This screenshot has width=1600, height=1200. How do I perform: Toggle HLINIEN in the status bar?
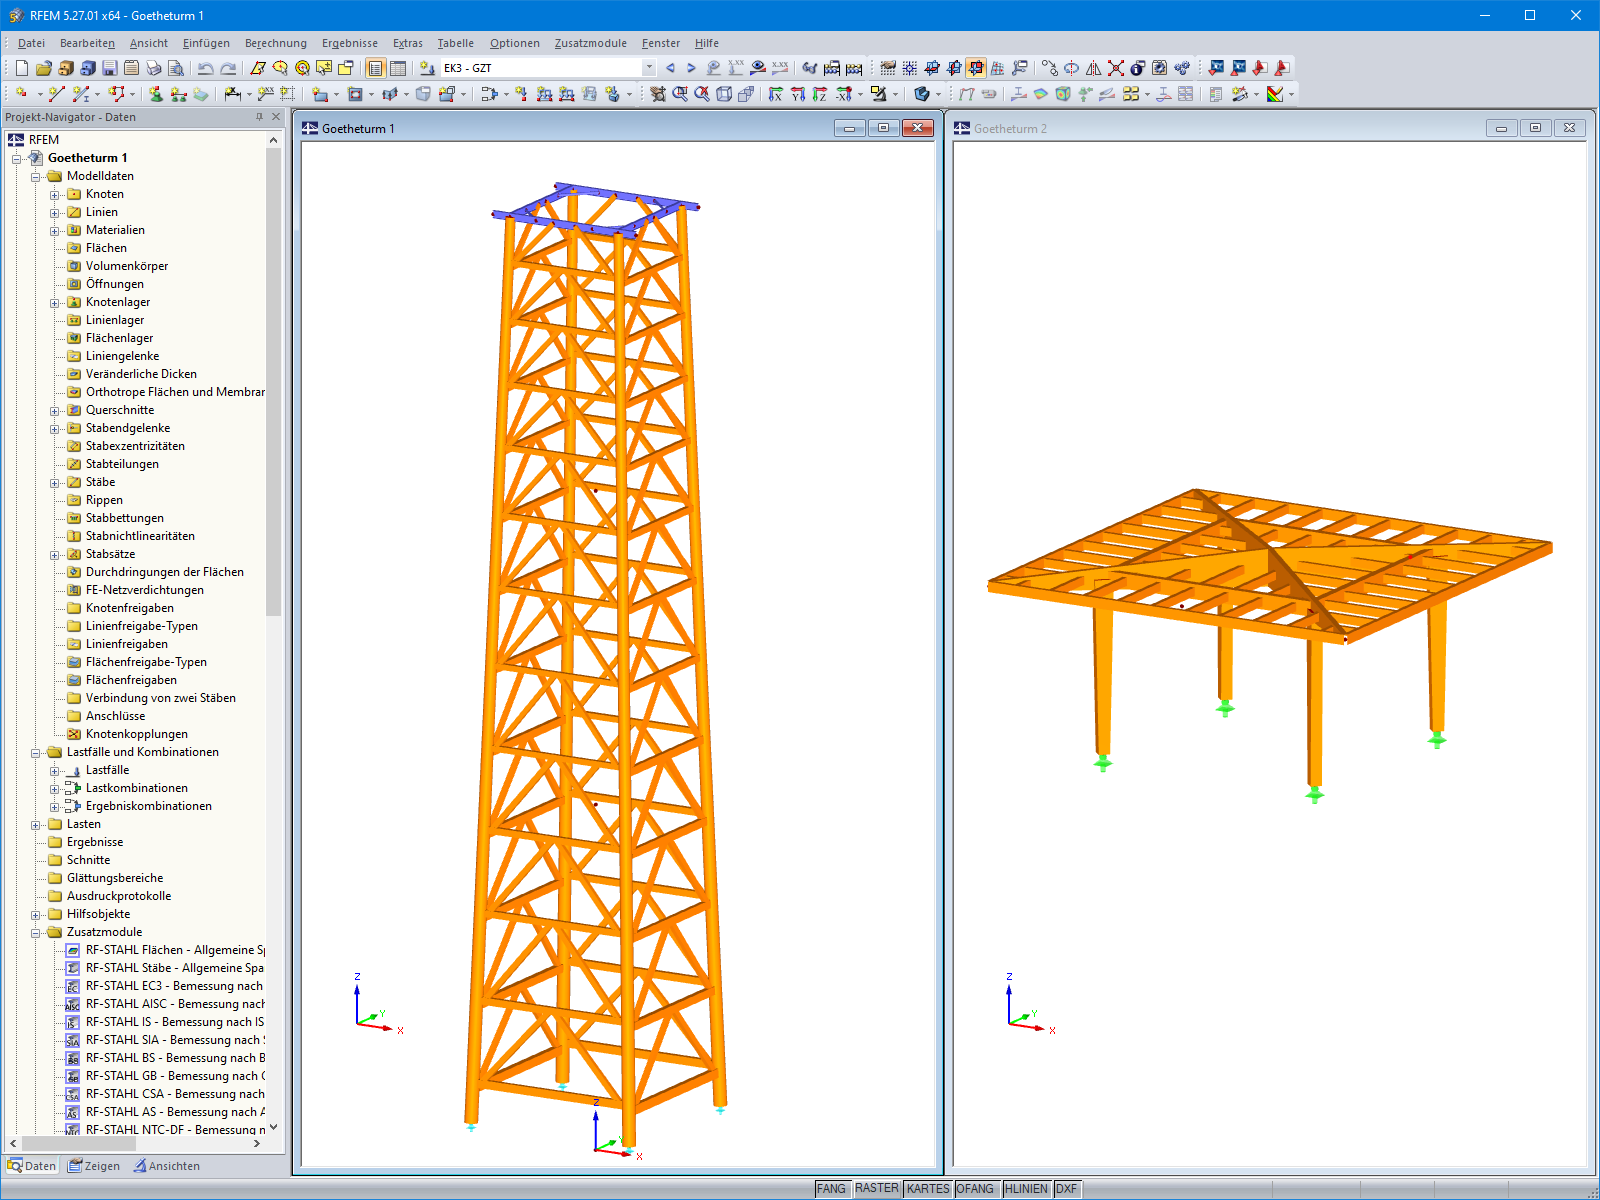coord(1024,1189)
